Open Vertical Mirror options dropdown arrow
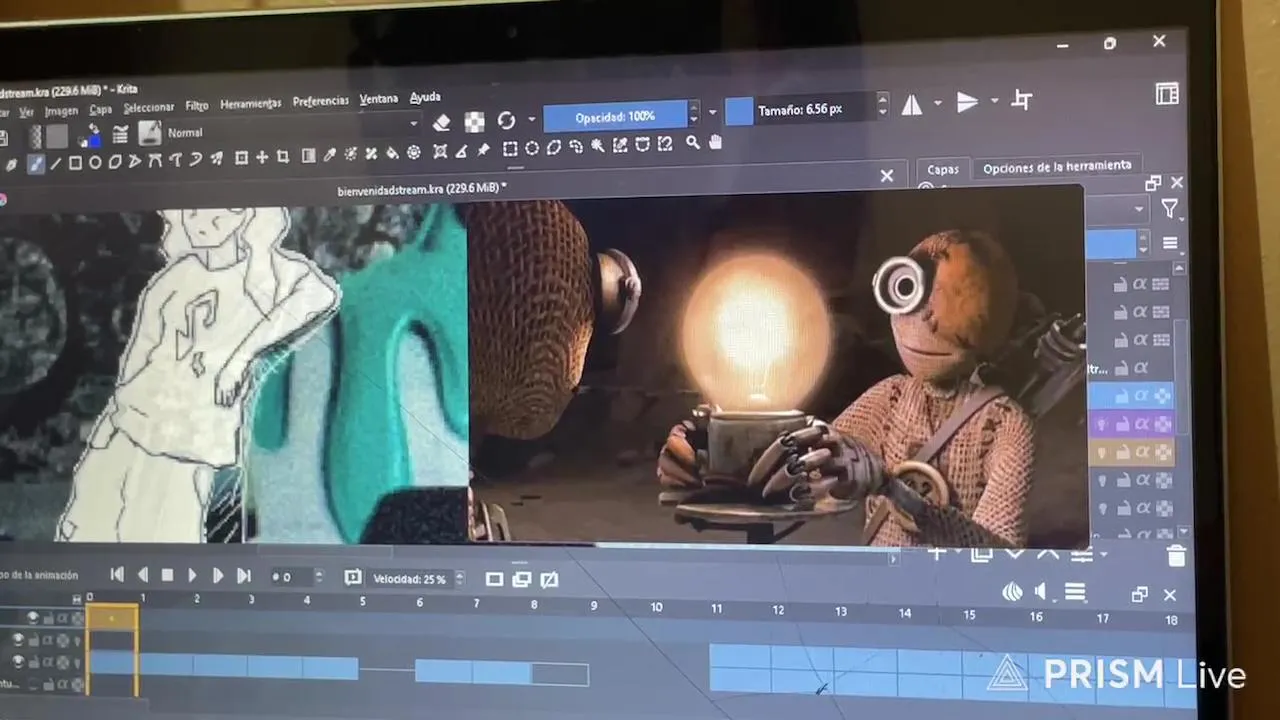The image size is (1280, 720). [994, 101]
